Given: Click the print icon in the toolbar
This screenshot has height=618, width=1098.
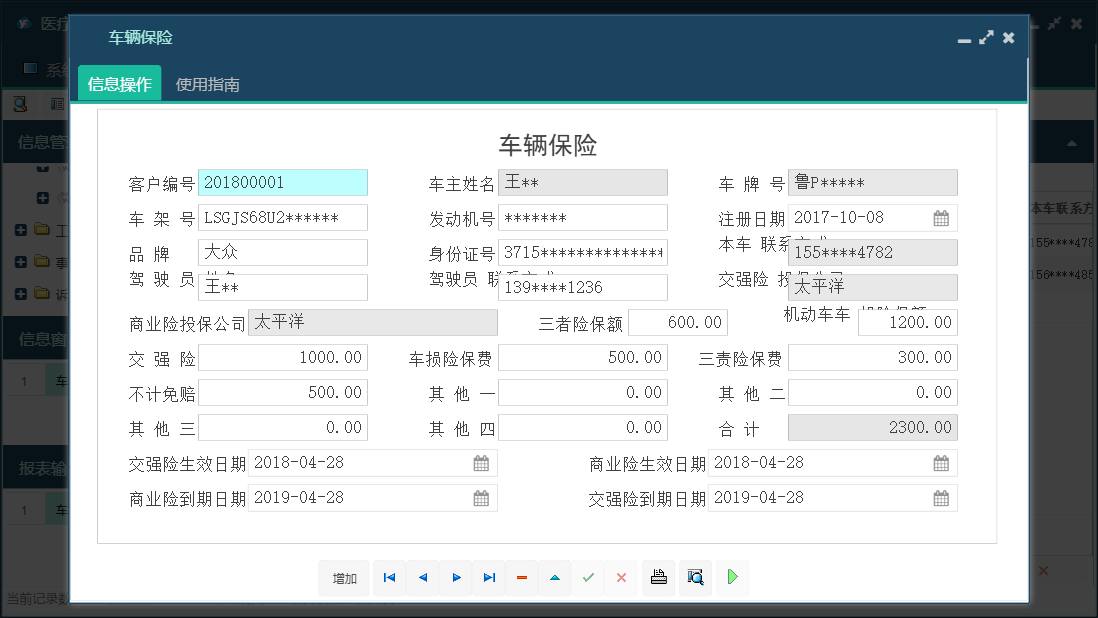Looking at the screenshot, I should 658,577.
